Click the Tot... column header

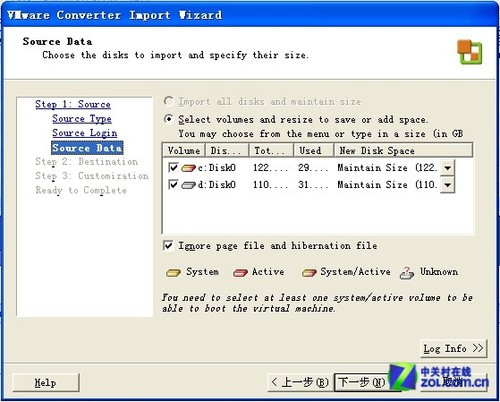tap(271, 151)
